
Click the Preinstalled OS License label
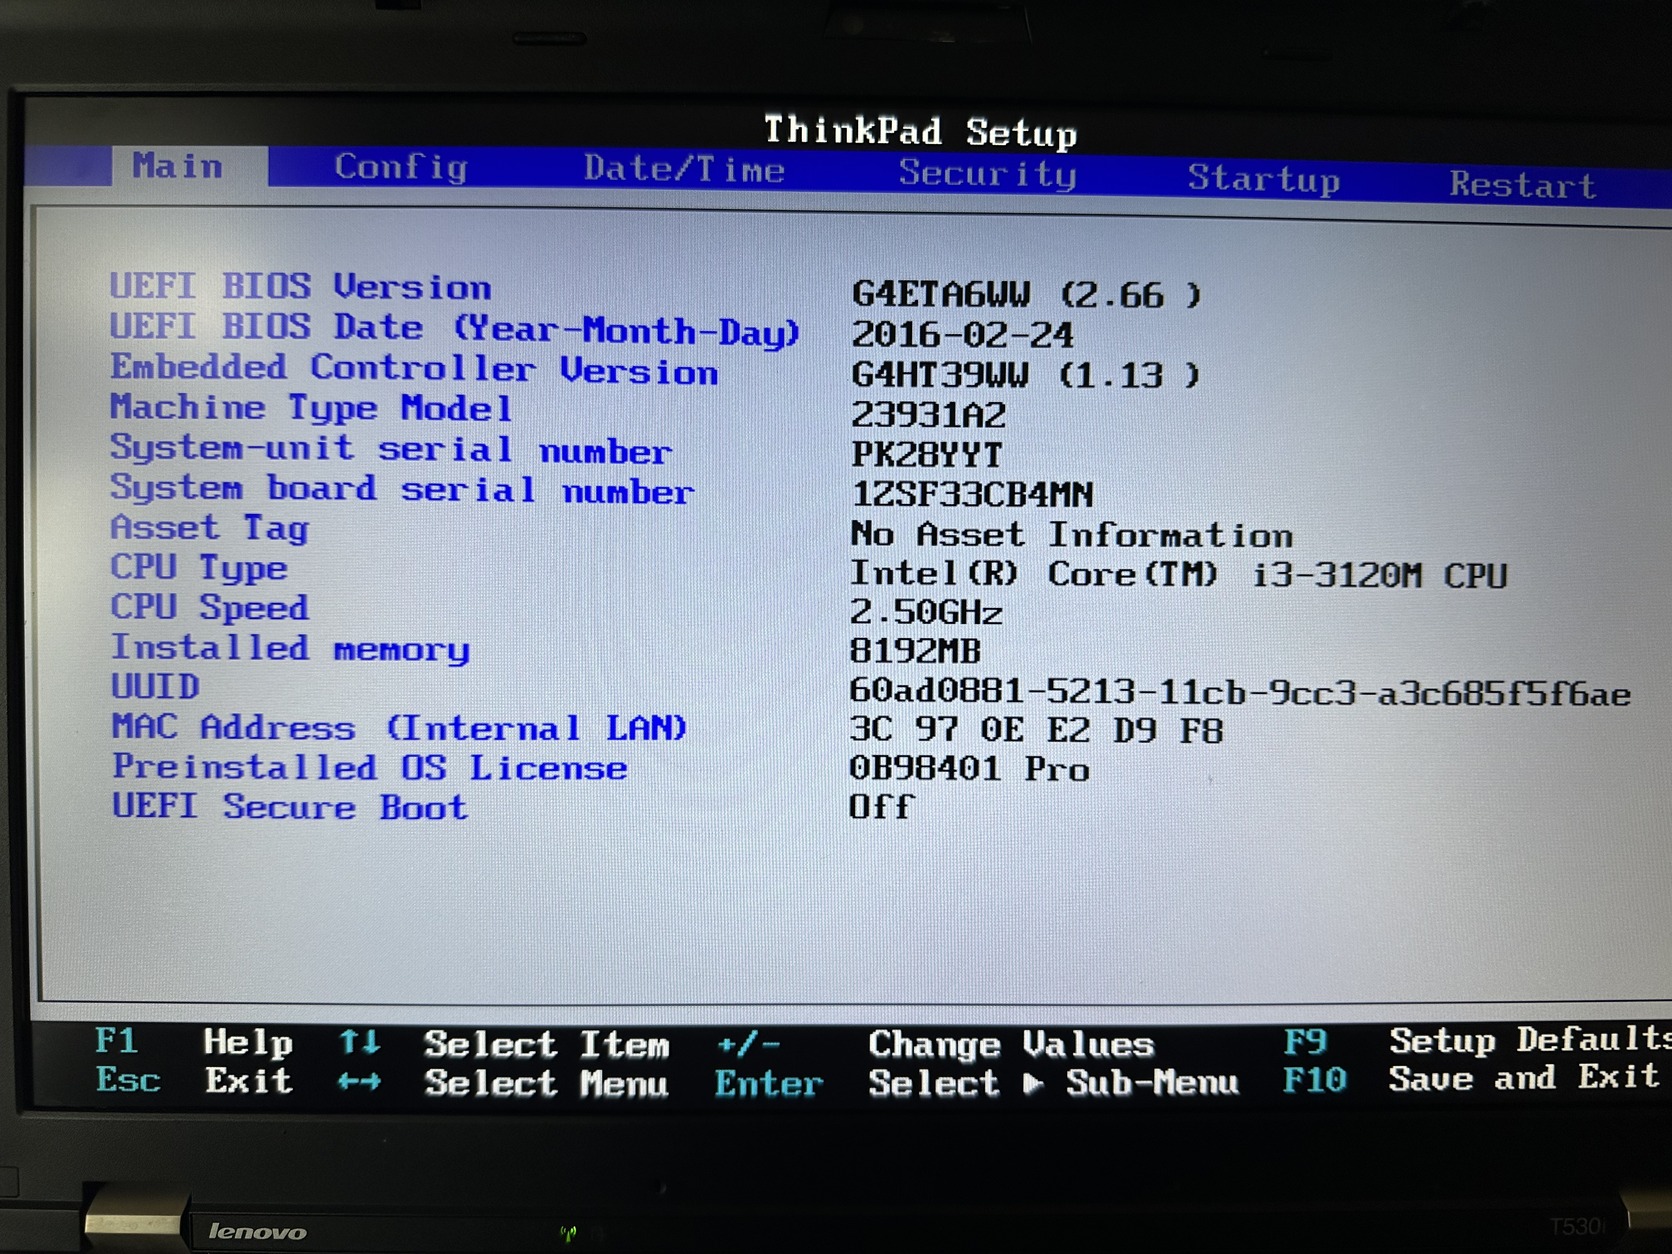[370, 768]
